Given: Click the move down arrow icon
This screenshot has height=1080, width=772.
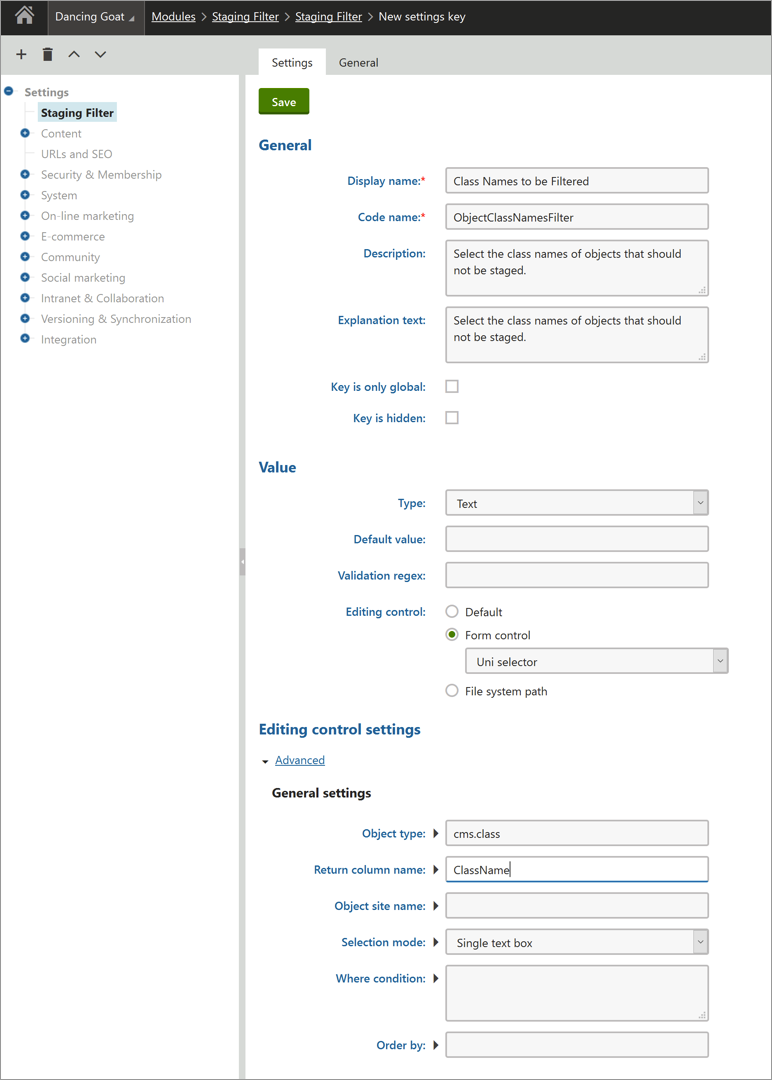Looking at the screenshot, I should [x=101, y=54].
